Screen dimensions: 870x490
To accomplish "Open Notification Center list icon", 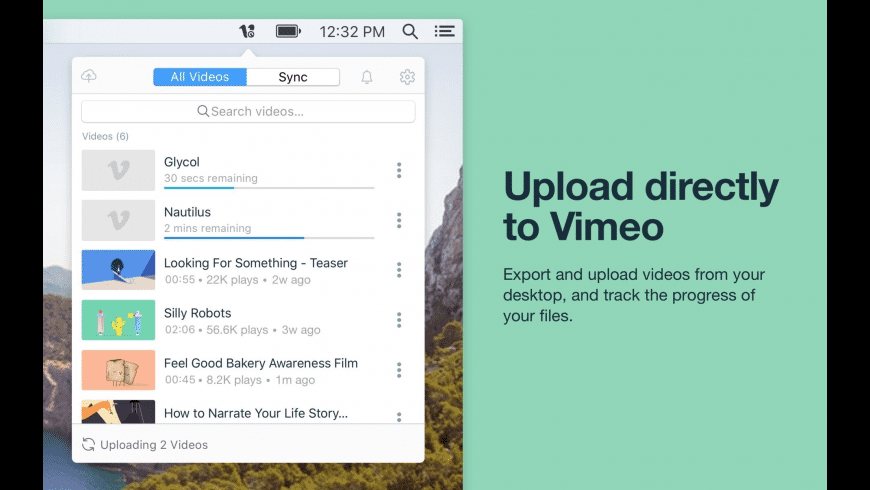I will point(444,31).
